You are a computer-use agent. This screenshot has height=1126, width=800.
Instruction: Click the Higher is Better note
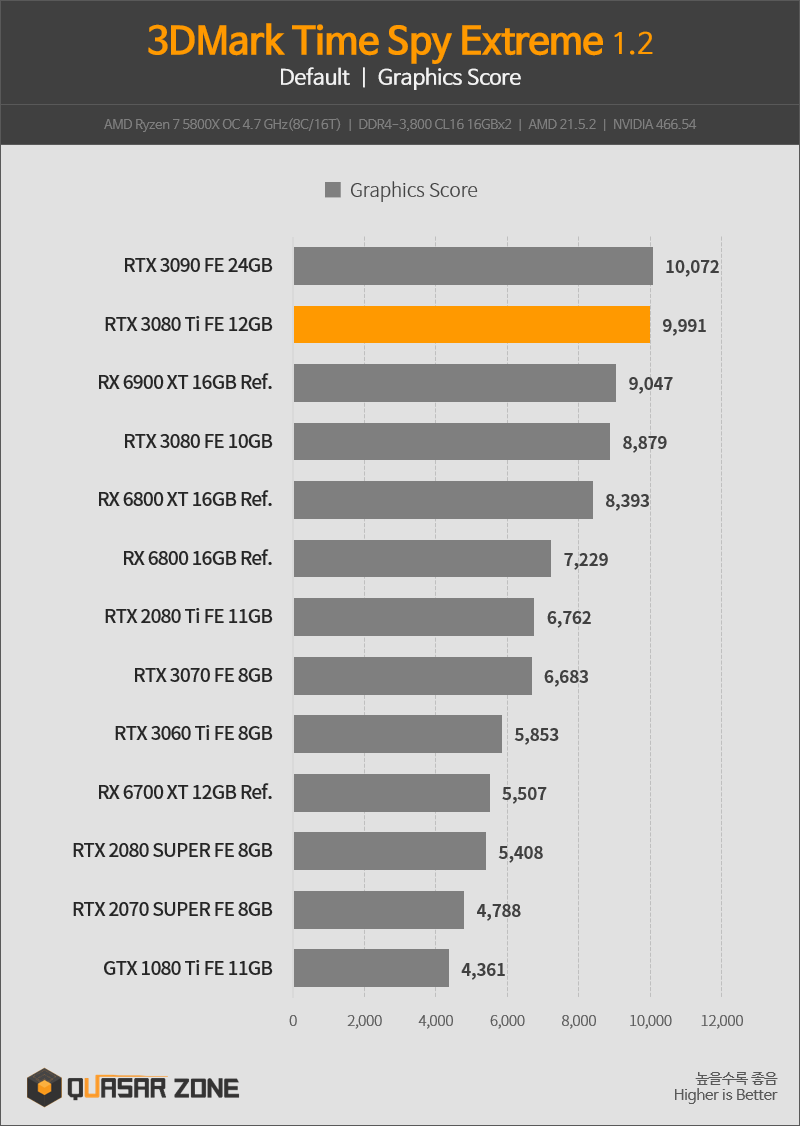click(x=725, y=1095)
